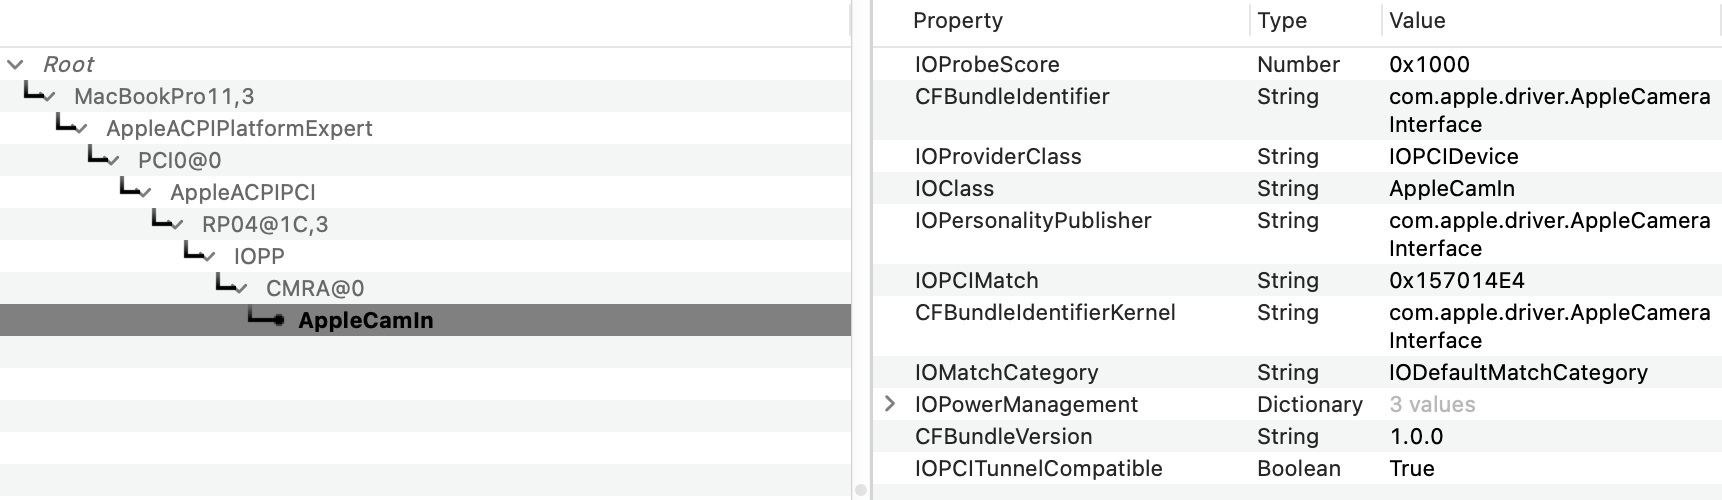Collapse the AppleACPIPlatformExpert node chevron

pyautogui.click(x=82, y=129)
